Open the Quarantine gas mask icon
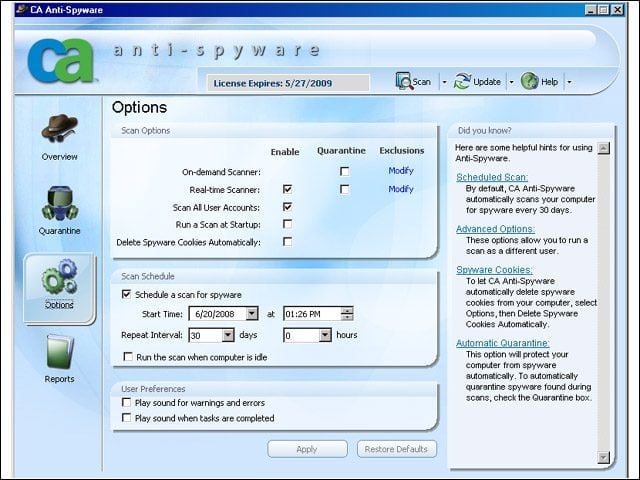The width and height of the screenshot is (640, 480). (60, 203)
